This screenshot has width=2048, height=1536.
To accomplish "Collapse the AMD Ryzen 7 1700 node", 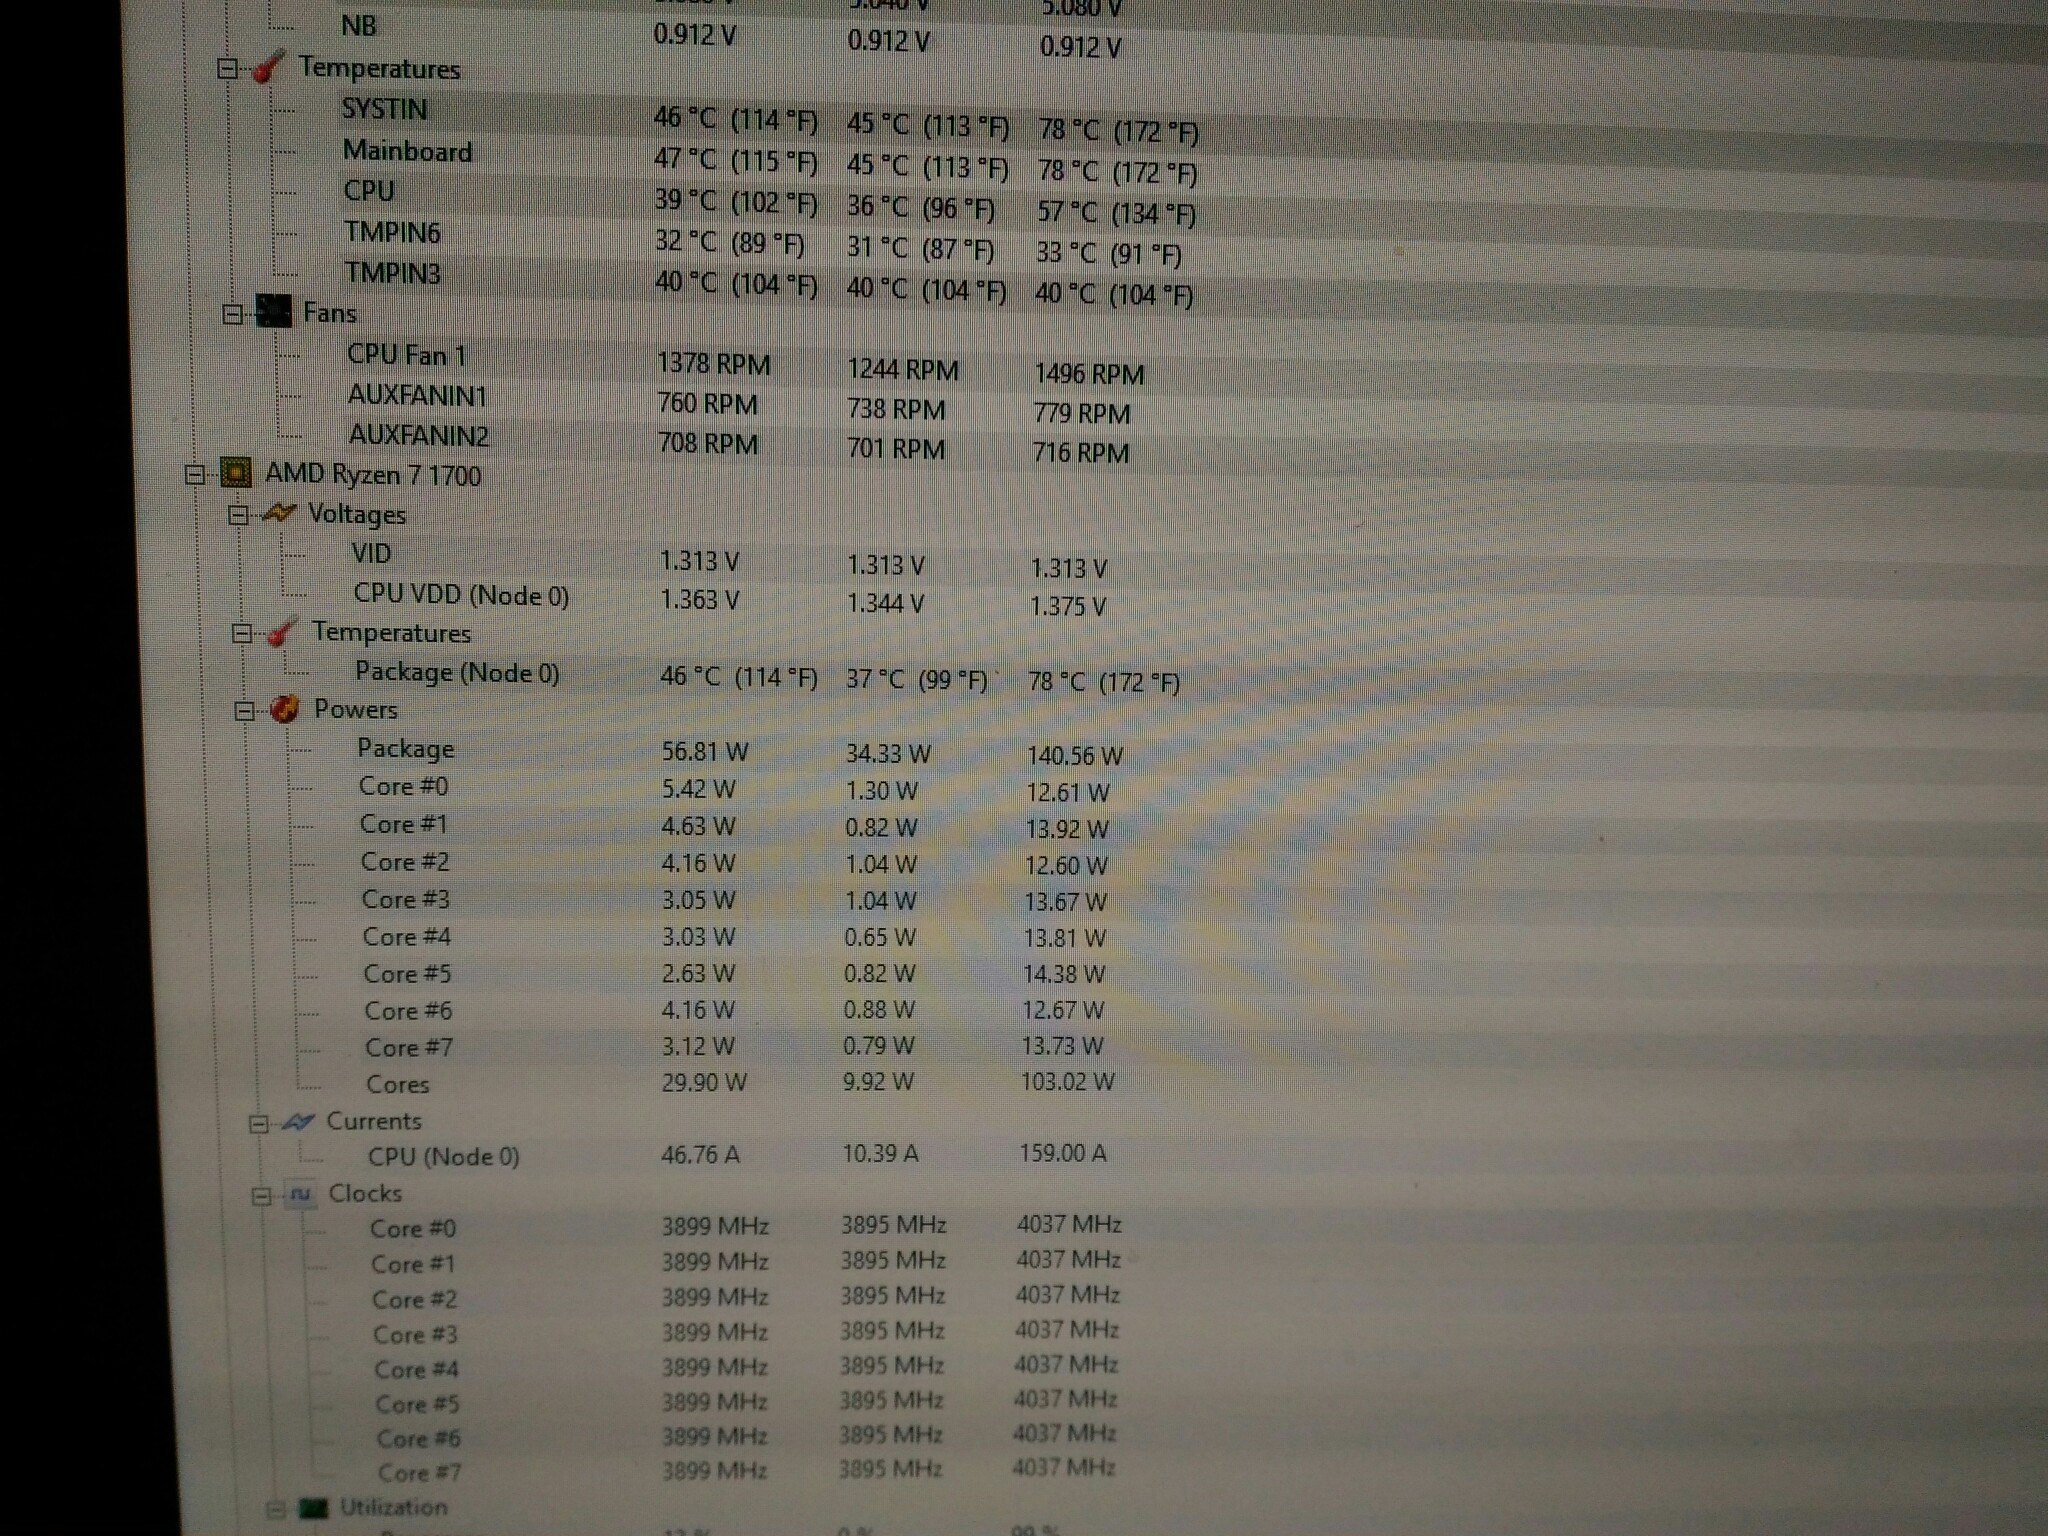I will [196, 474].
